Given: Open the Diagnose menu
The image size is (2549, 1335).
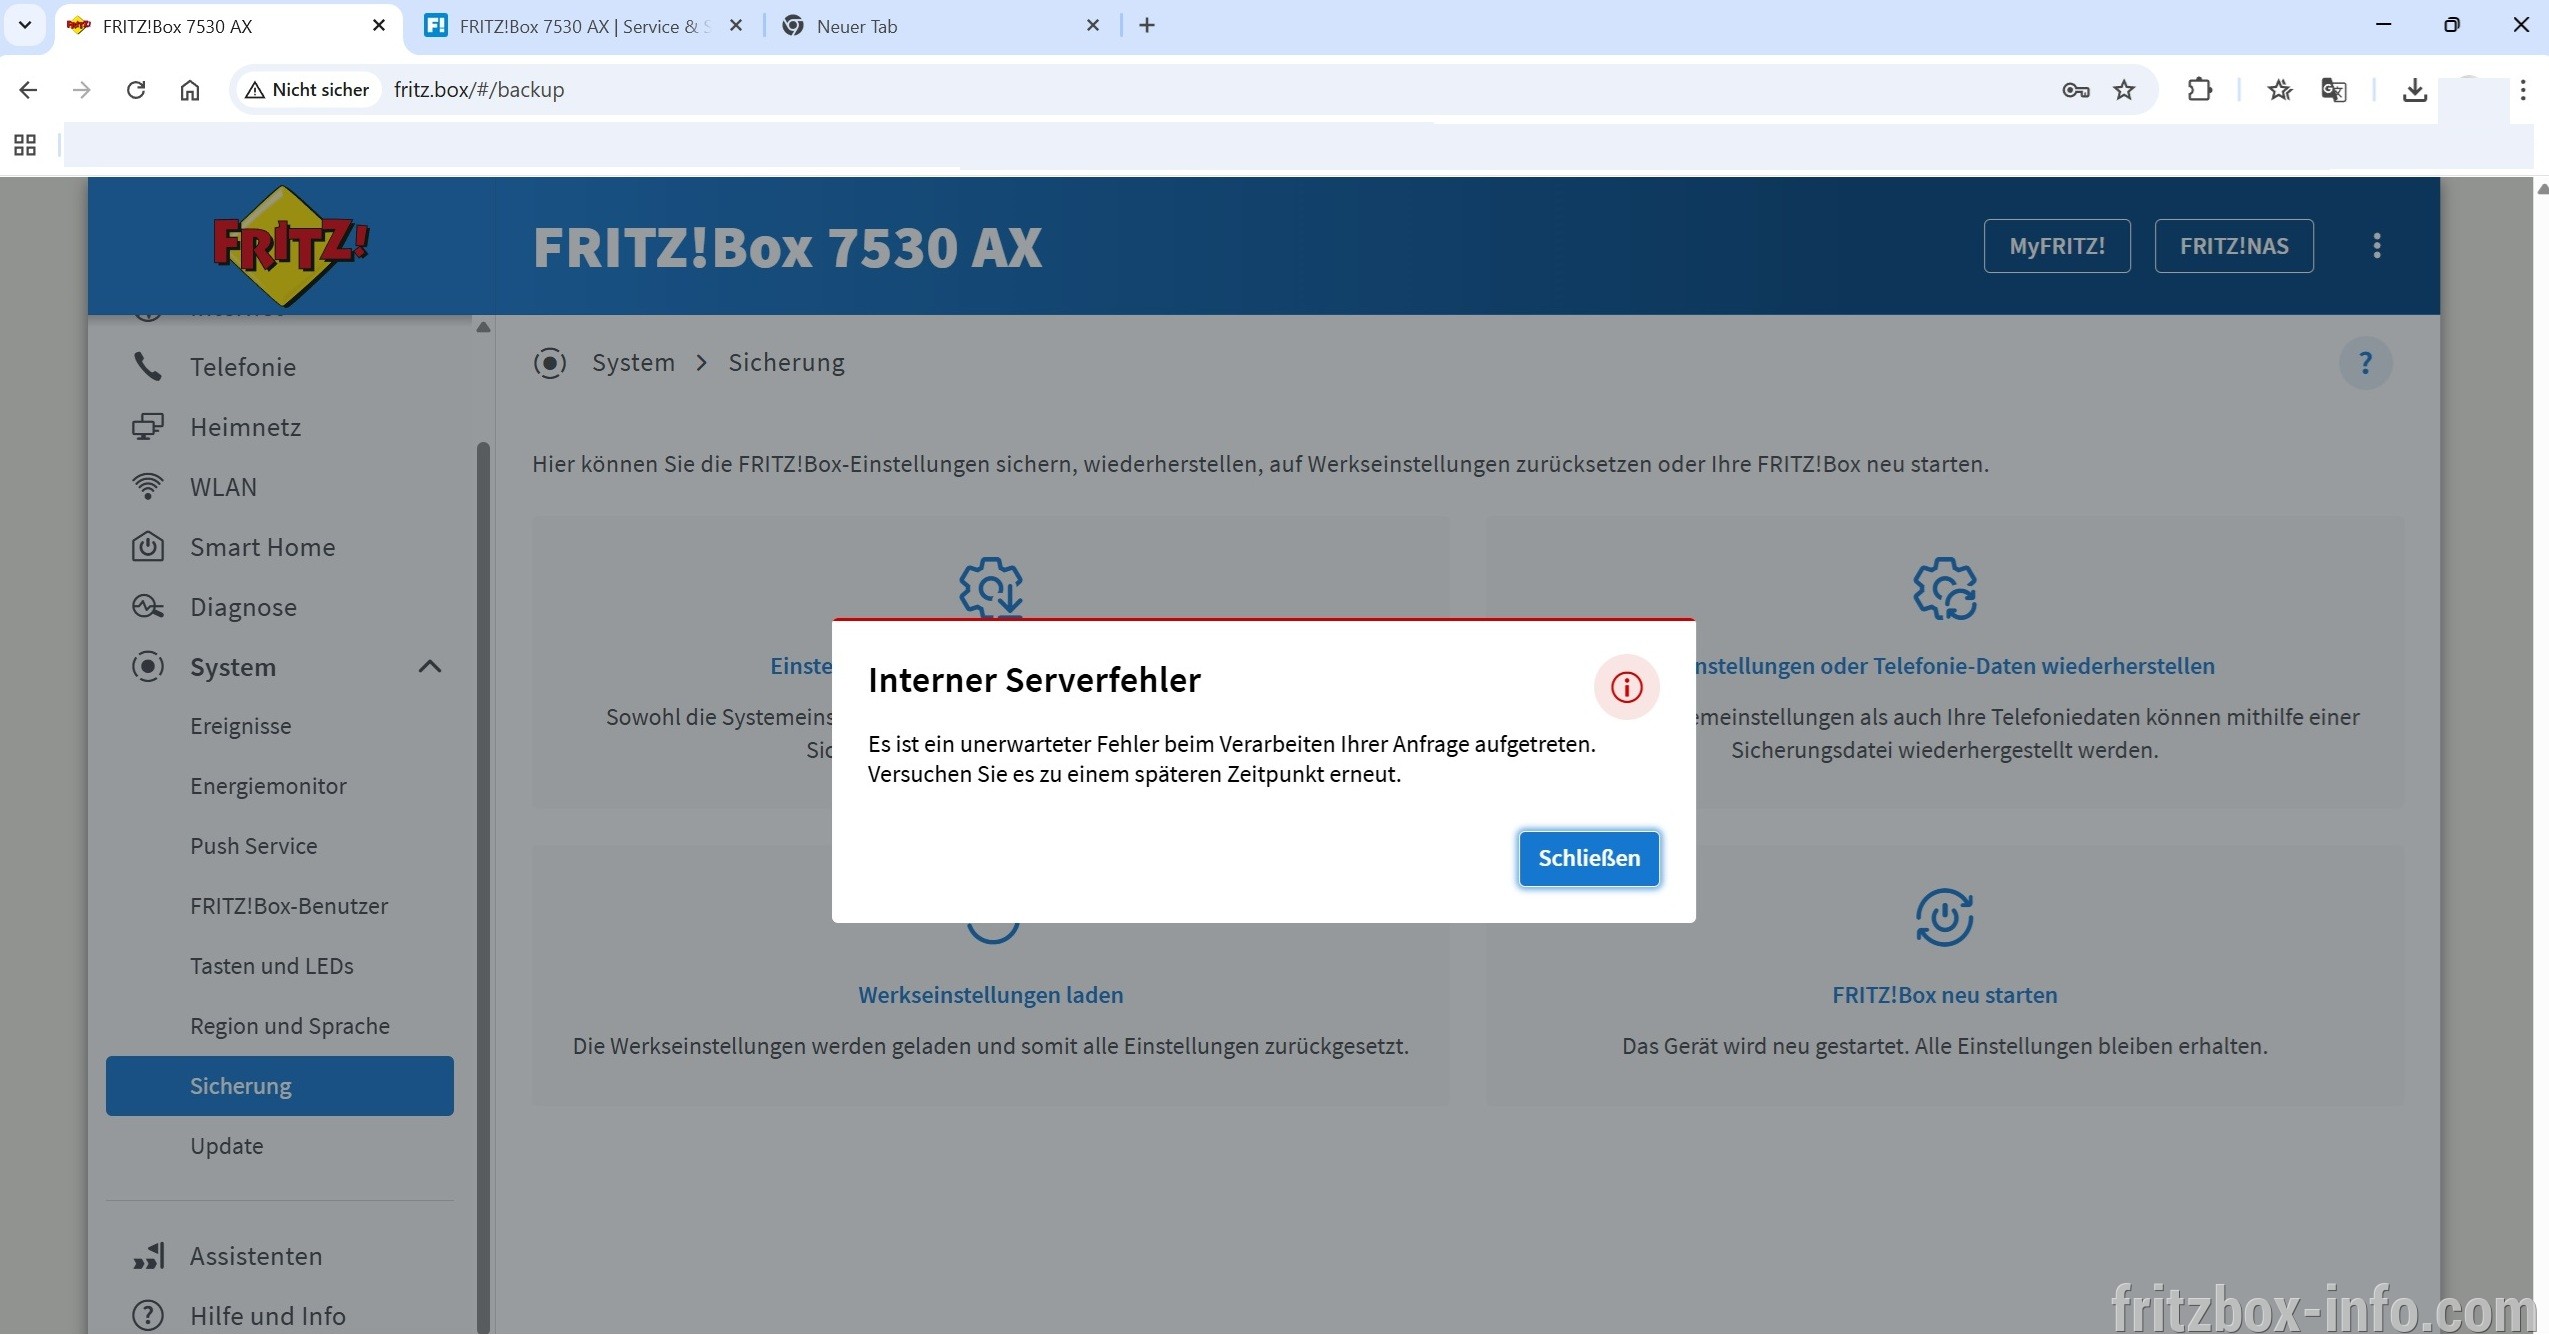Looking at the screenshot, I should 244,607.
